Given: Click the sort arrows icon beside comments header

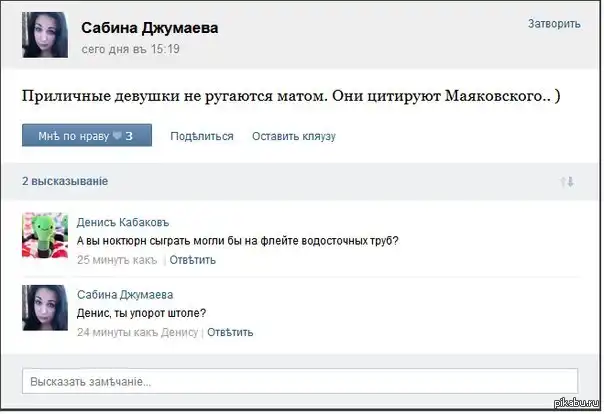Looking at the screenshot, I should coord(567,182).
